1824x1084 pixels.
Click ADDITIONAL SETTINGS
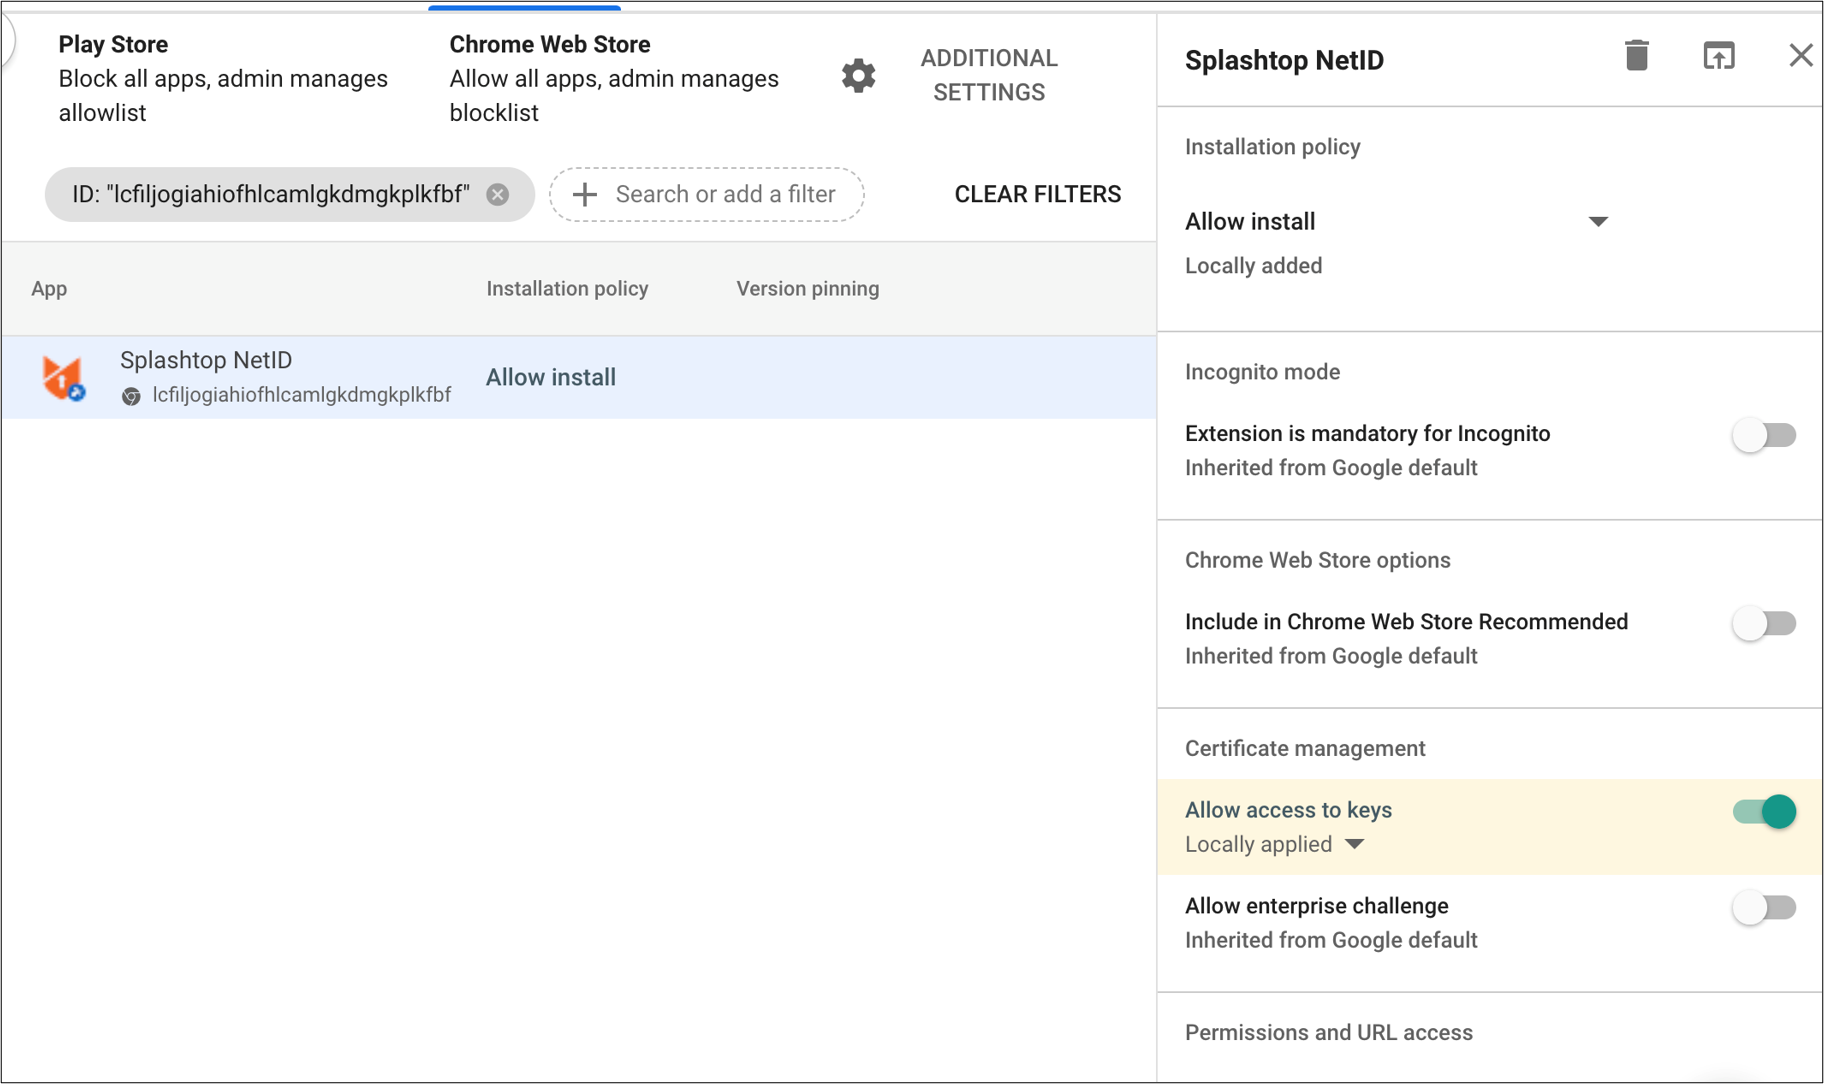988,75
